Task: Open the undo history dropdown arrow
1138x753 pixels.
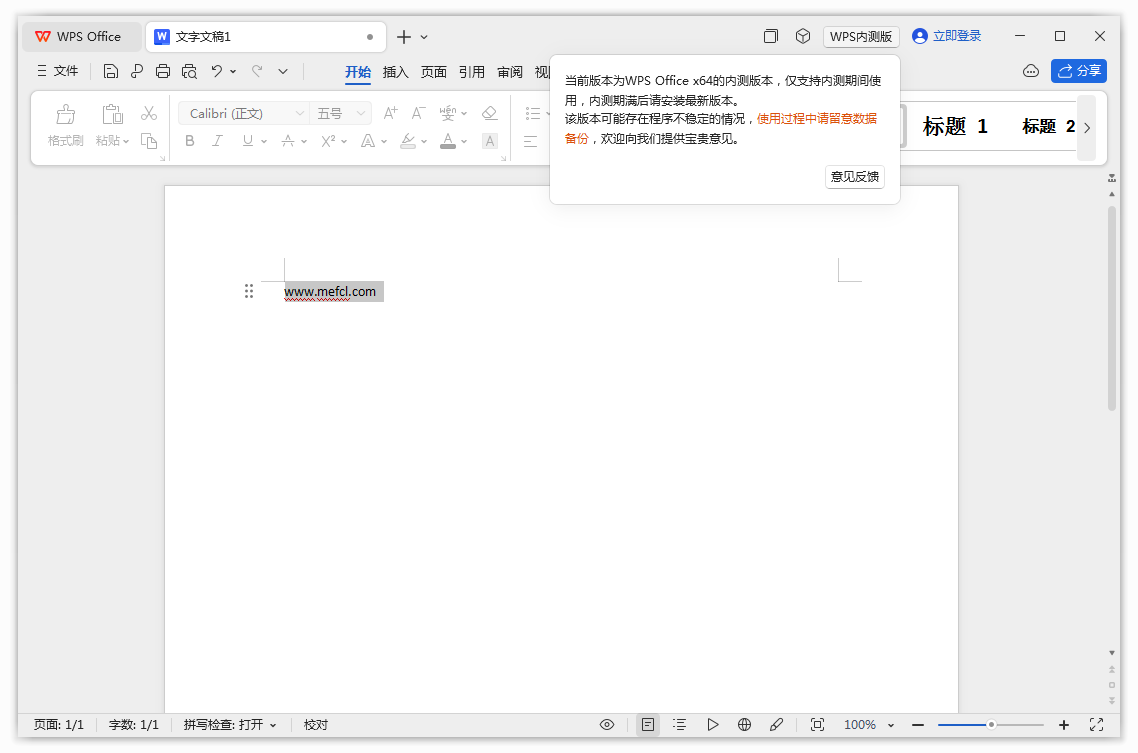Action: [x=233, y=71]
